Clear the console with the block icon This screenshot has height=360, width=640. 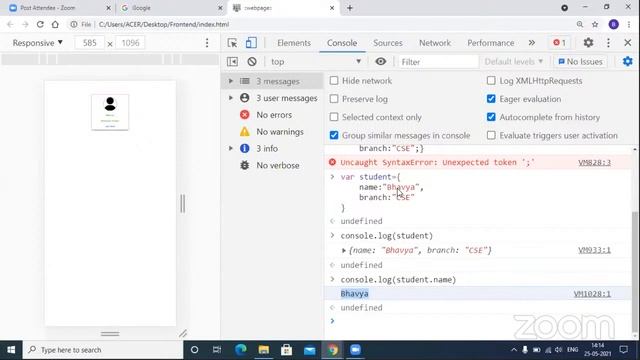click(x=252, y=62)
